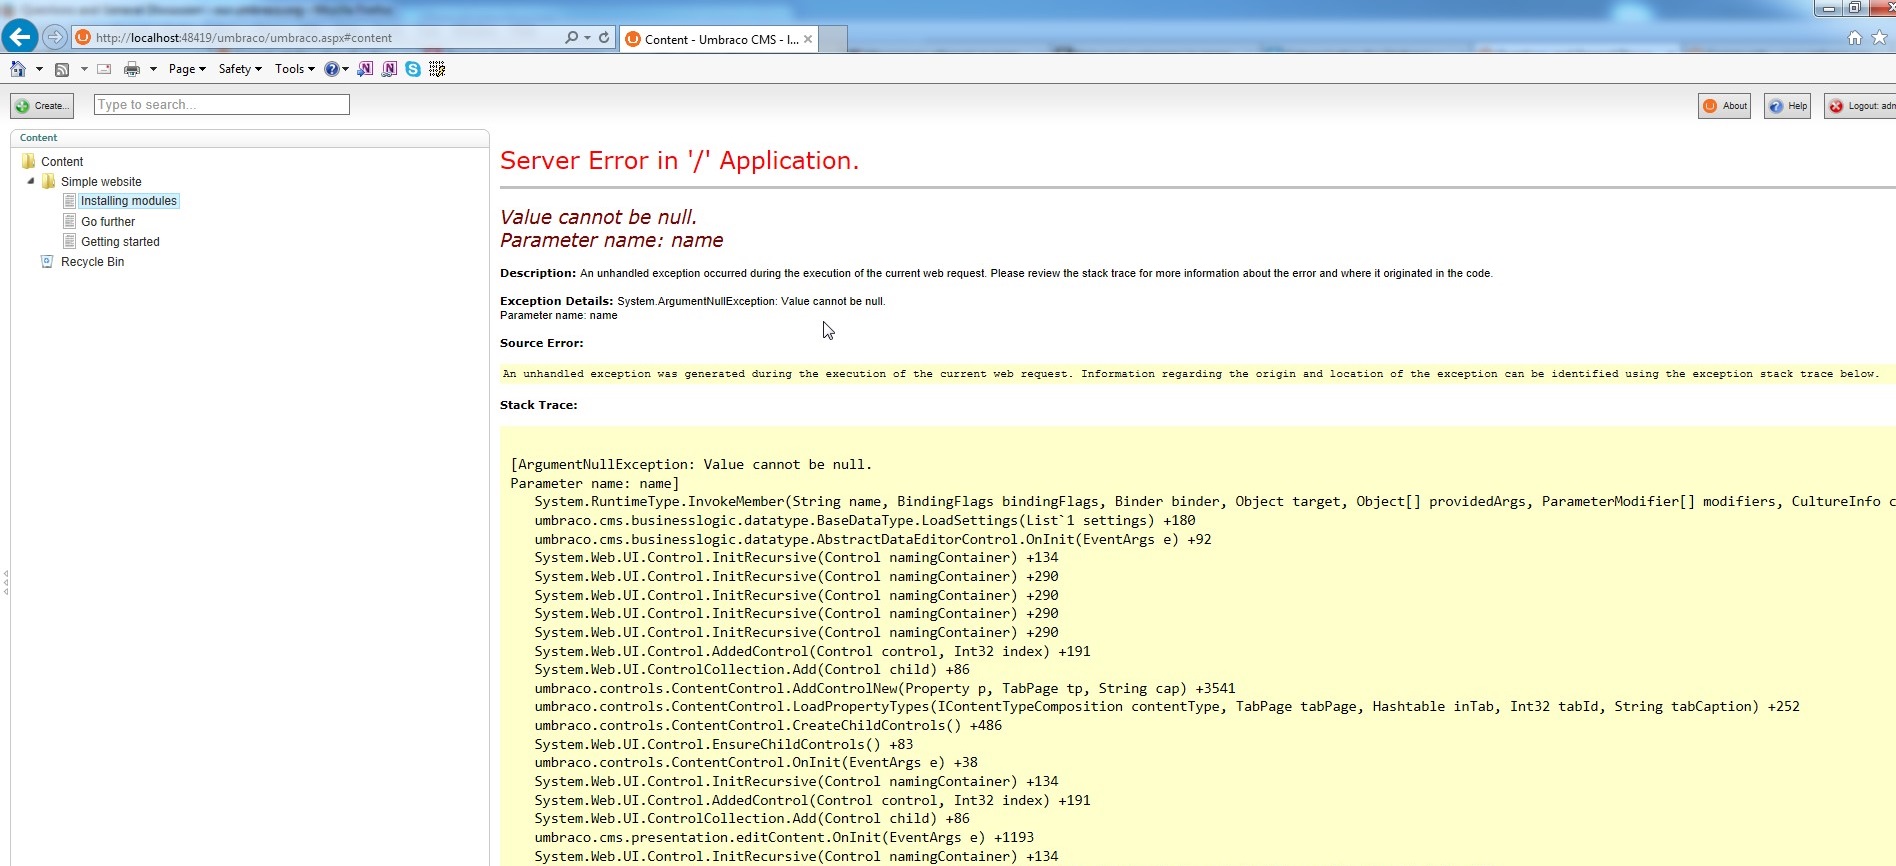1896x866 pixels.
Task: Click the Umbraco Create button
Action: tap(42, 106)
